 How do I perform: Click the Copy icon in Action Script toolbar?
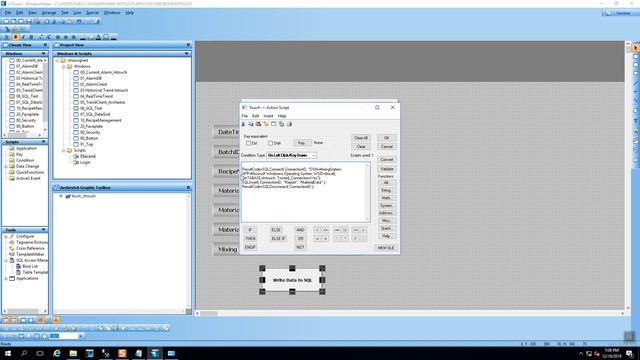click(251, 124)
